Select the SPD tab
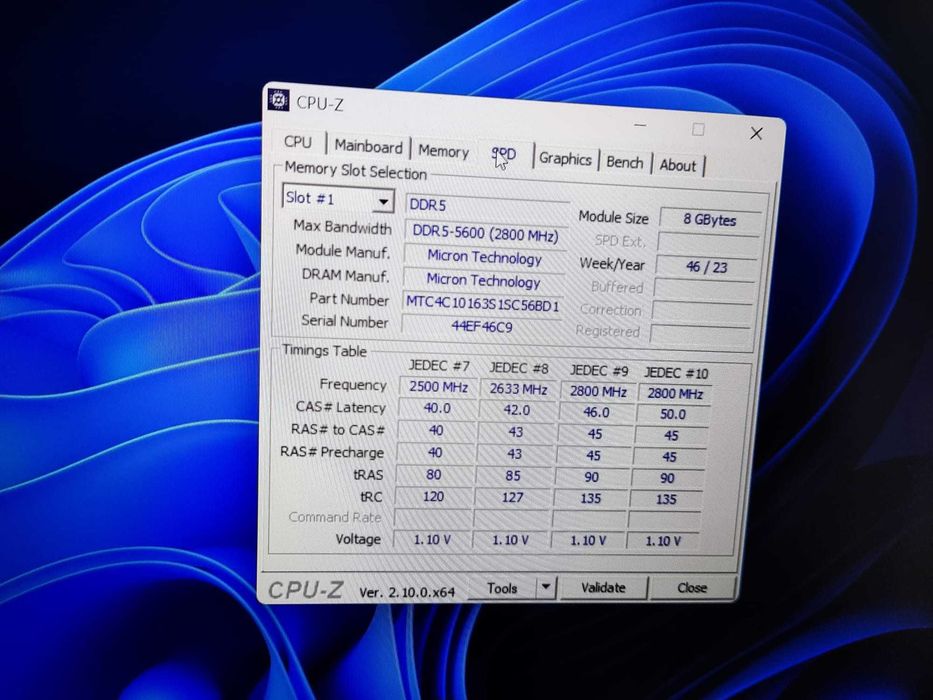This screenshot has height=700, width=933. [503, 155]
